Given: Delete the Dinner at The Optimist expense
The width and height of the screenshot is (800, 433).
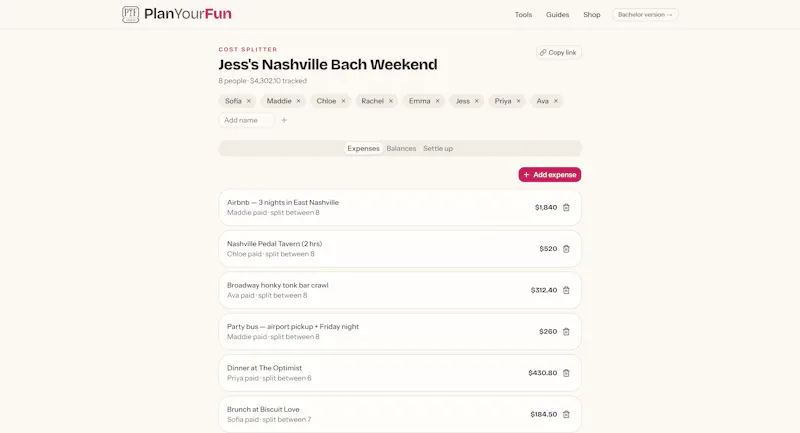Looking at the screenshot, I should (566, 373).
